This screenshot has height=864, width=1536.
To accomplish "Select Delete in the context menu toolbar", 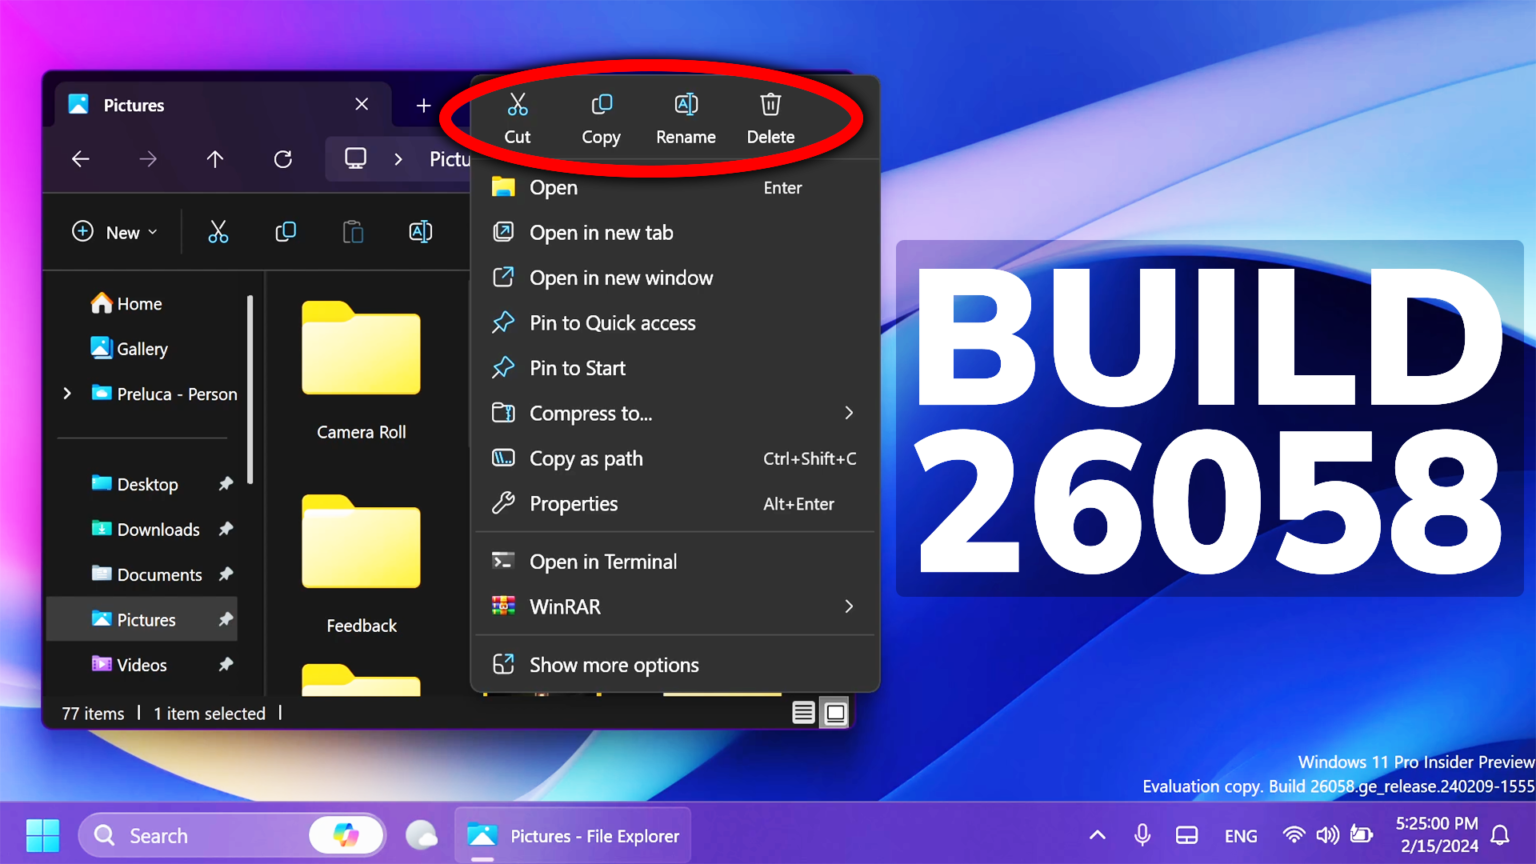I will [x=770, y=117].
